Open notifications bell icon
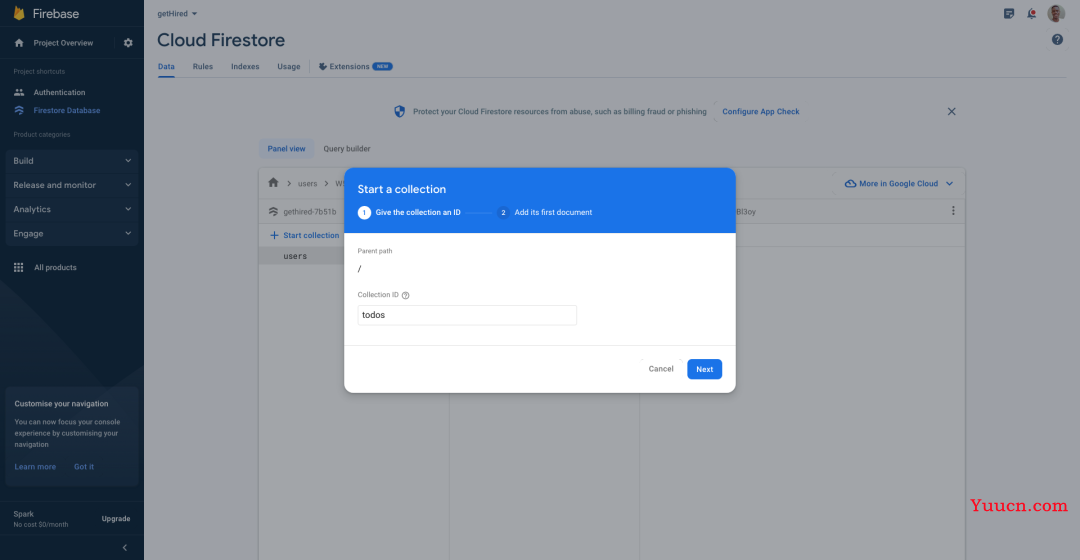Screen dimensions: 1080x560 (x=1032, y=13)
